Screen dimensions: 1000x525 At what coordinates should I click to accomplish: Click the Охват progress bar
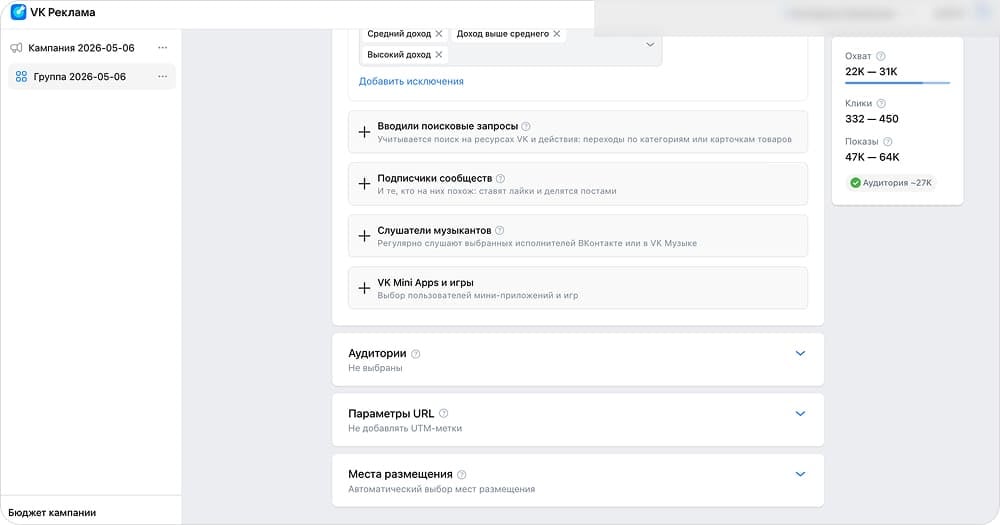[897, 83]
